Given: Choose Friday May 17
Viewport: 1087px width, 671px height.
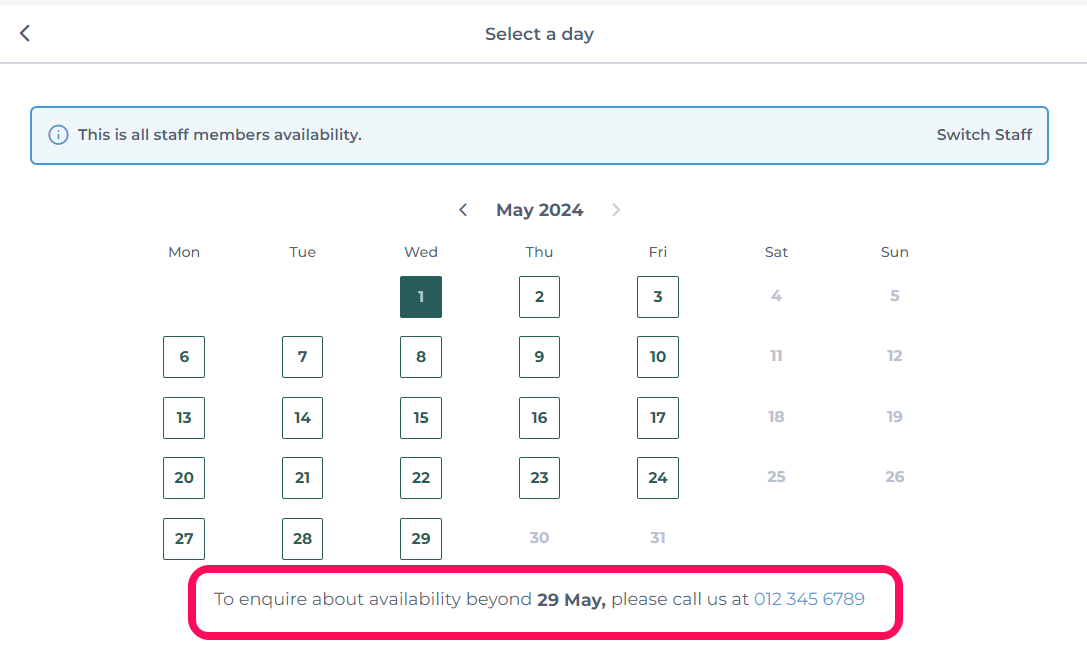Looking at the screenshot, I should point(658,418).
